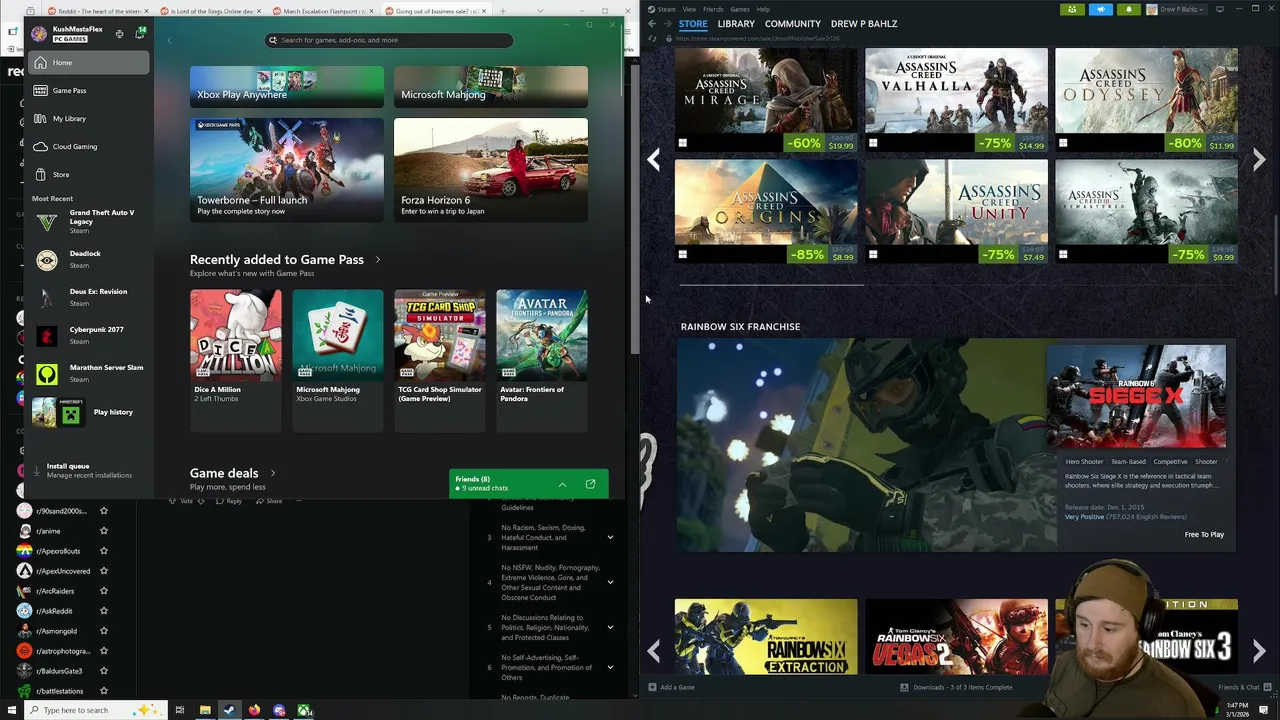Screen dimensions: 1280x720
Task: Click Add a Game plus icon in Steam
Action: [652, 687]
